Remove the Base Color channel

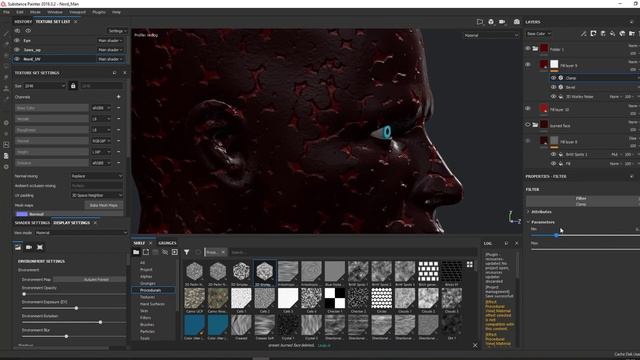coord(118,108)
